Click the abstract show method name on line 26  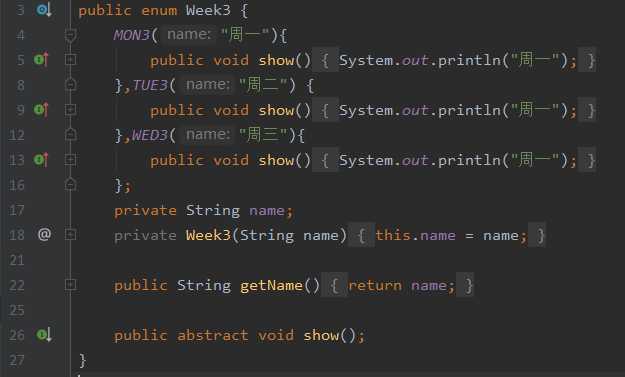tap(321, 336)
